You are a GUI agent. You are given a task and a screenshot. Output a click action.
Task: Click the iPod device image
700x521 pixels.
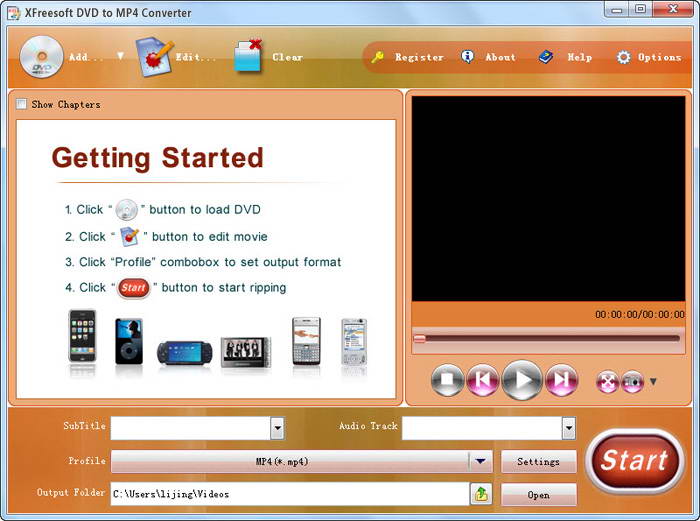[x=129, y=341]
